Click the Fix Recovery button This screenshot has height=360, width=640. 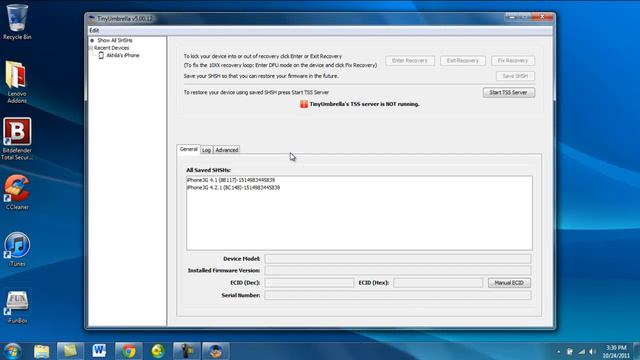(x=513, y=60)
